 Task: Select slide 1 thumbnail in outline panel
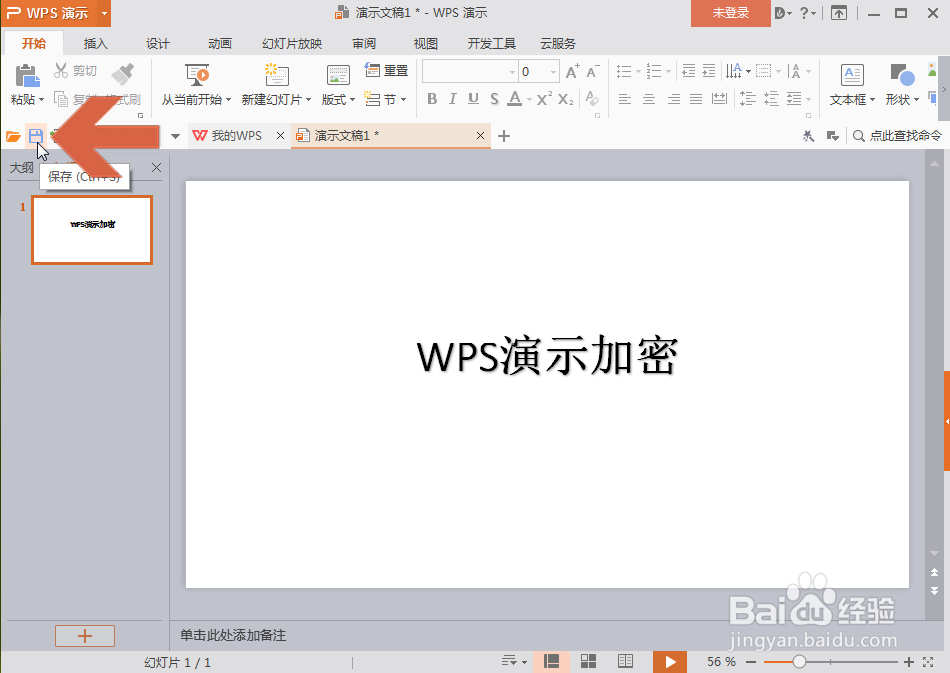coord(91,230)
